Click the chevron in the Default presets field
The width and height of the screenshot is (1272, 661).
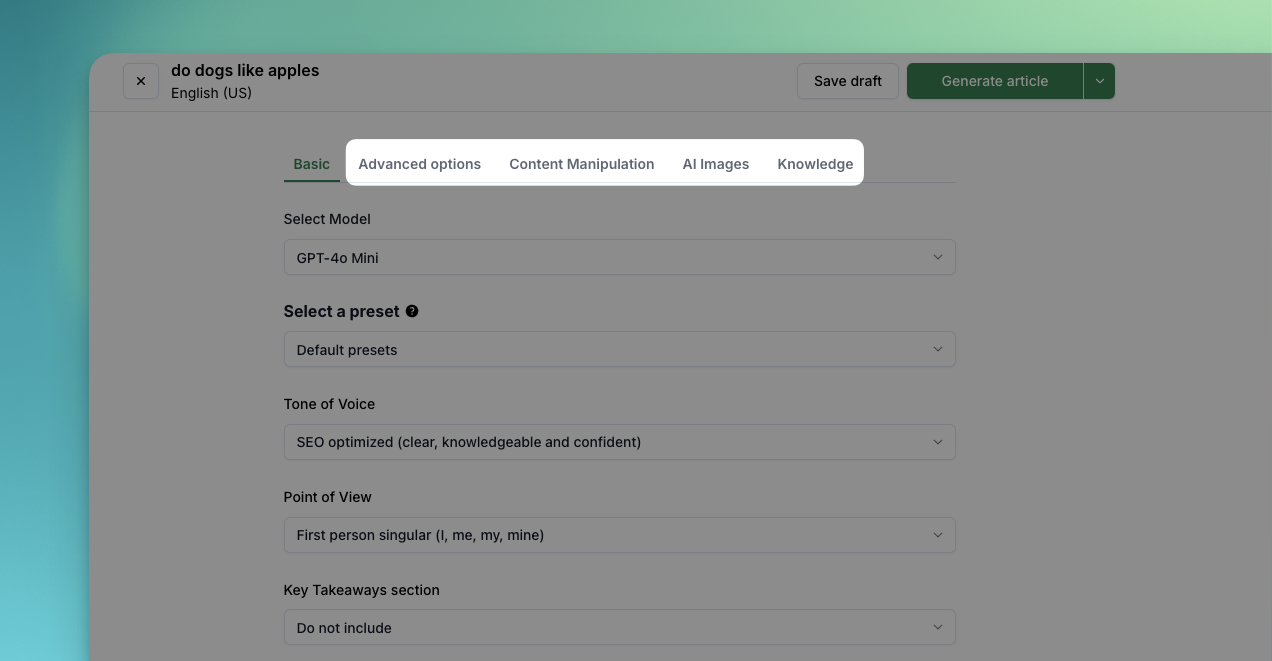pyautogui.click(x=937, y=349)
